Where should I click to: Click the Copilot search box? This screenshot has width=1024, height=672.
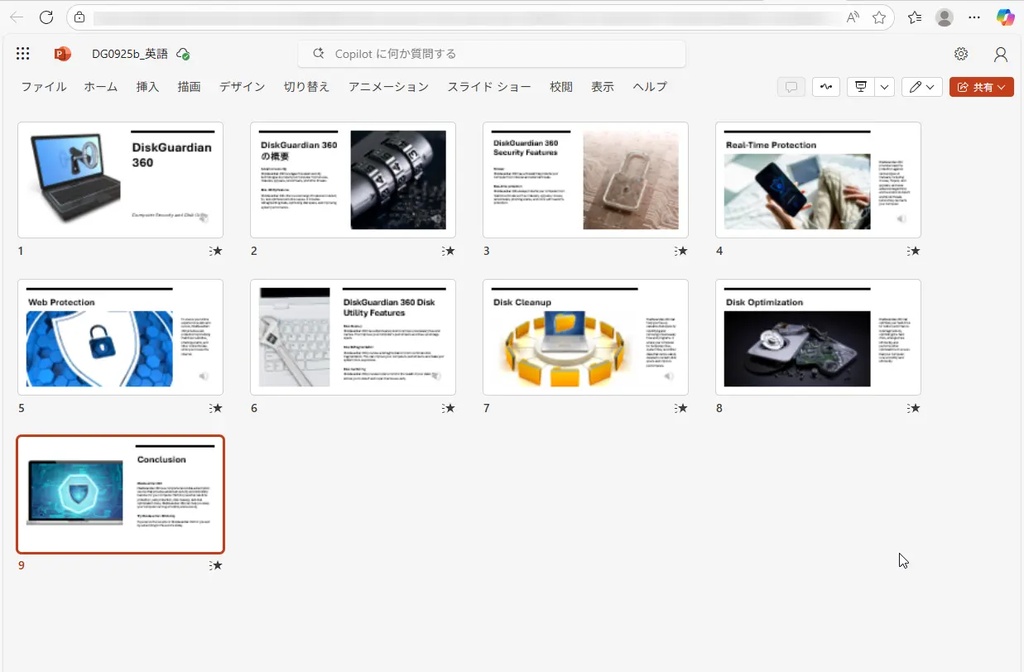492,54
